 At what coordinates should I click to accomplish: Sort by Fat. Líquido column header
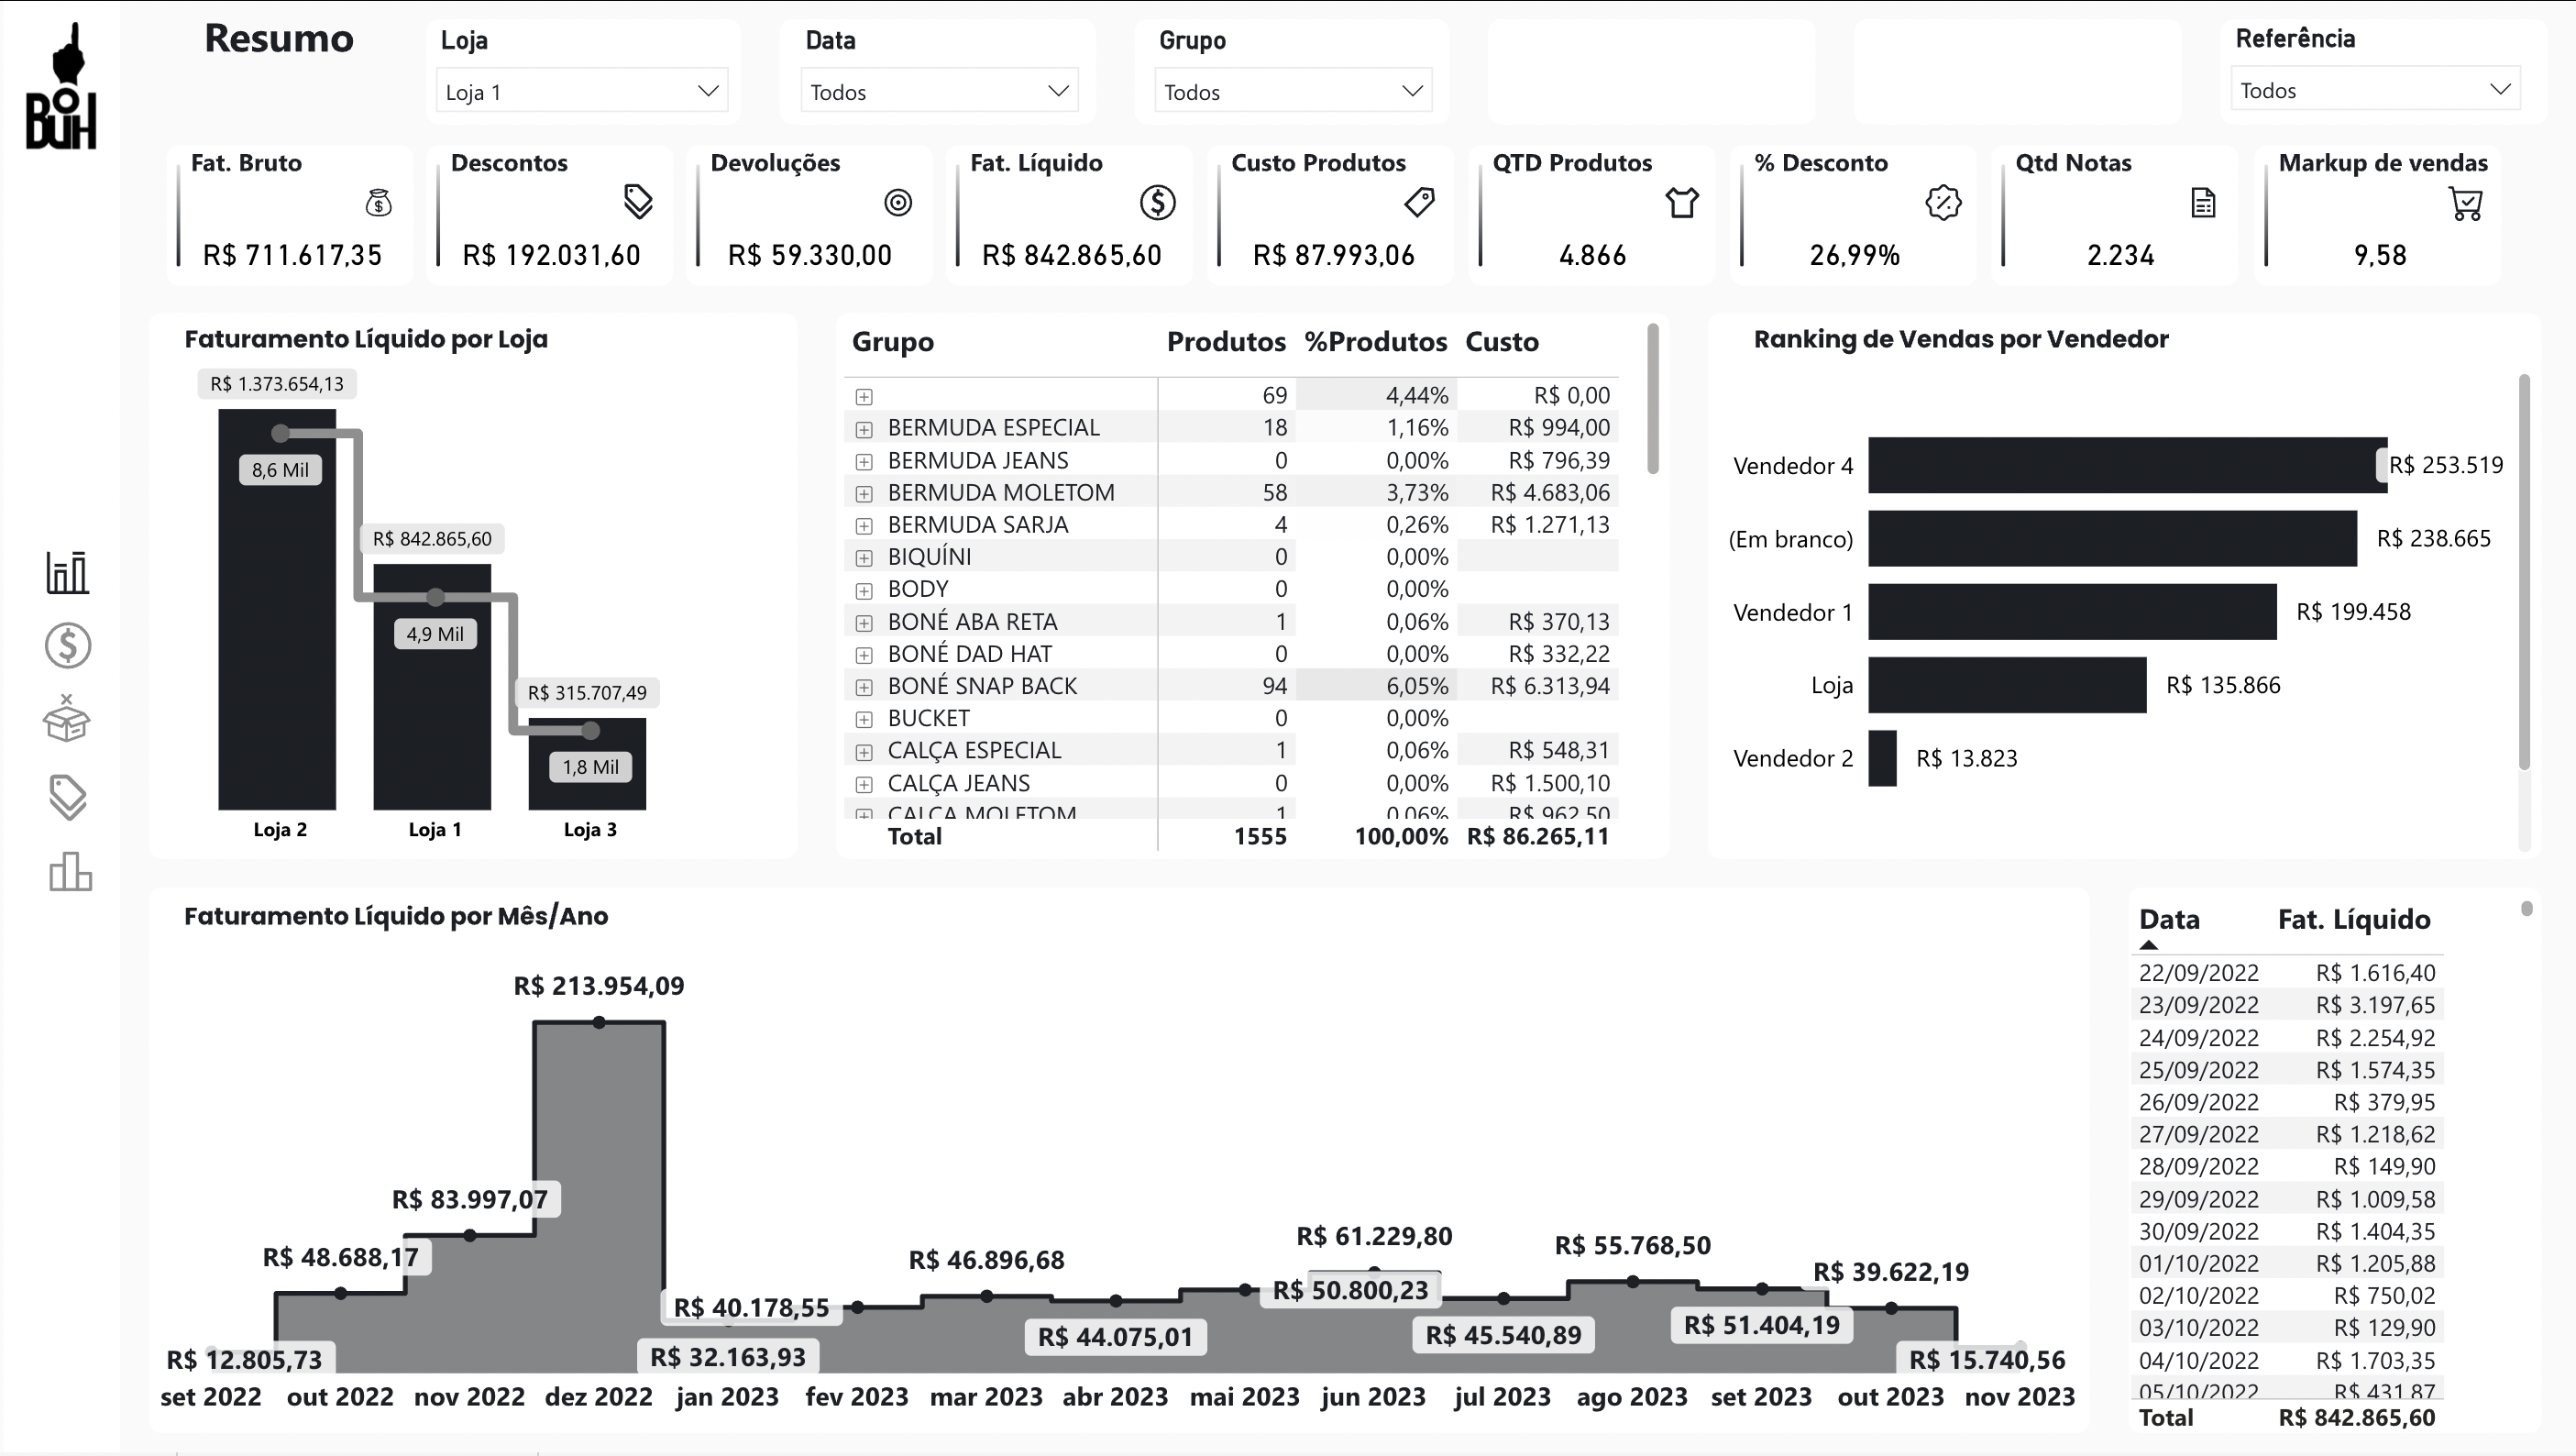(x=2353, y=919)
